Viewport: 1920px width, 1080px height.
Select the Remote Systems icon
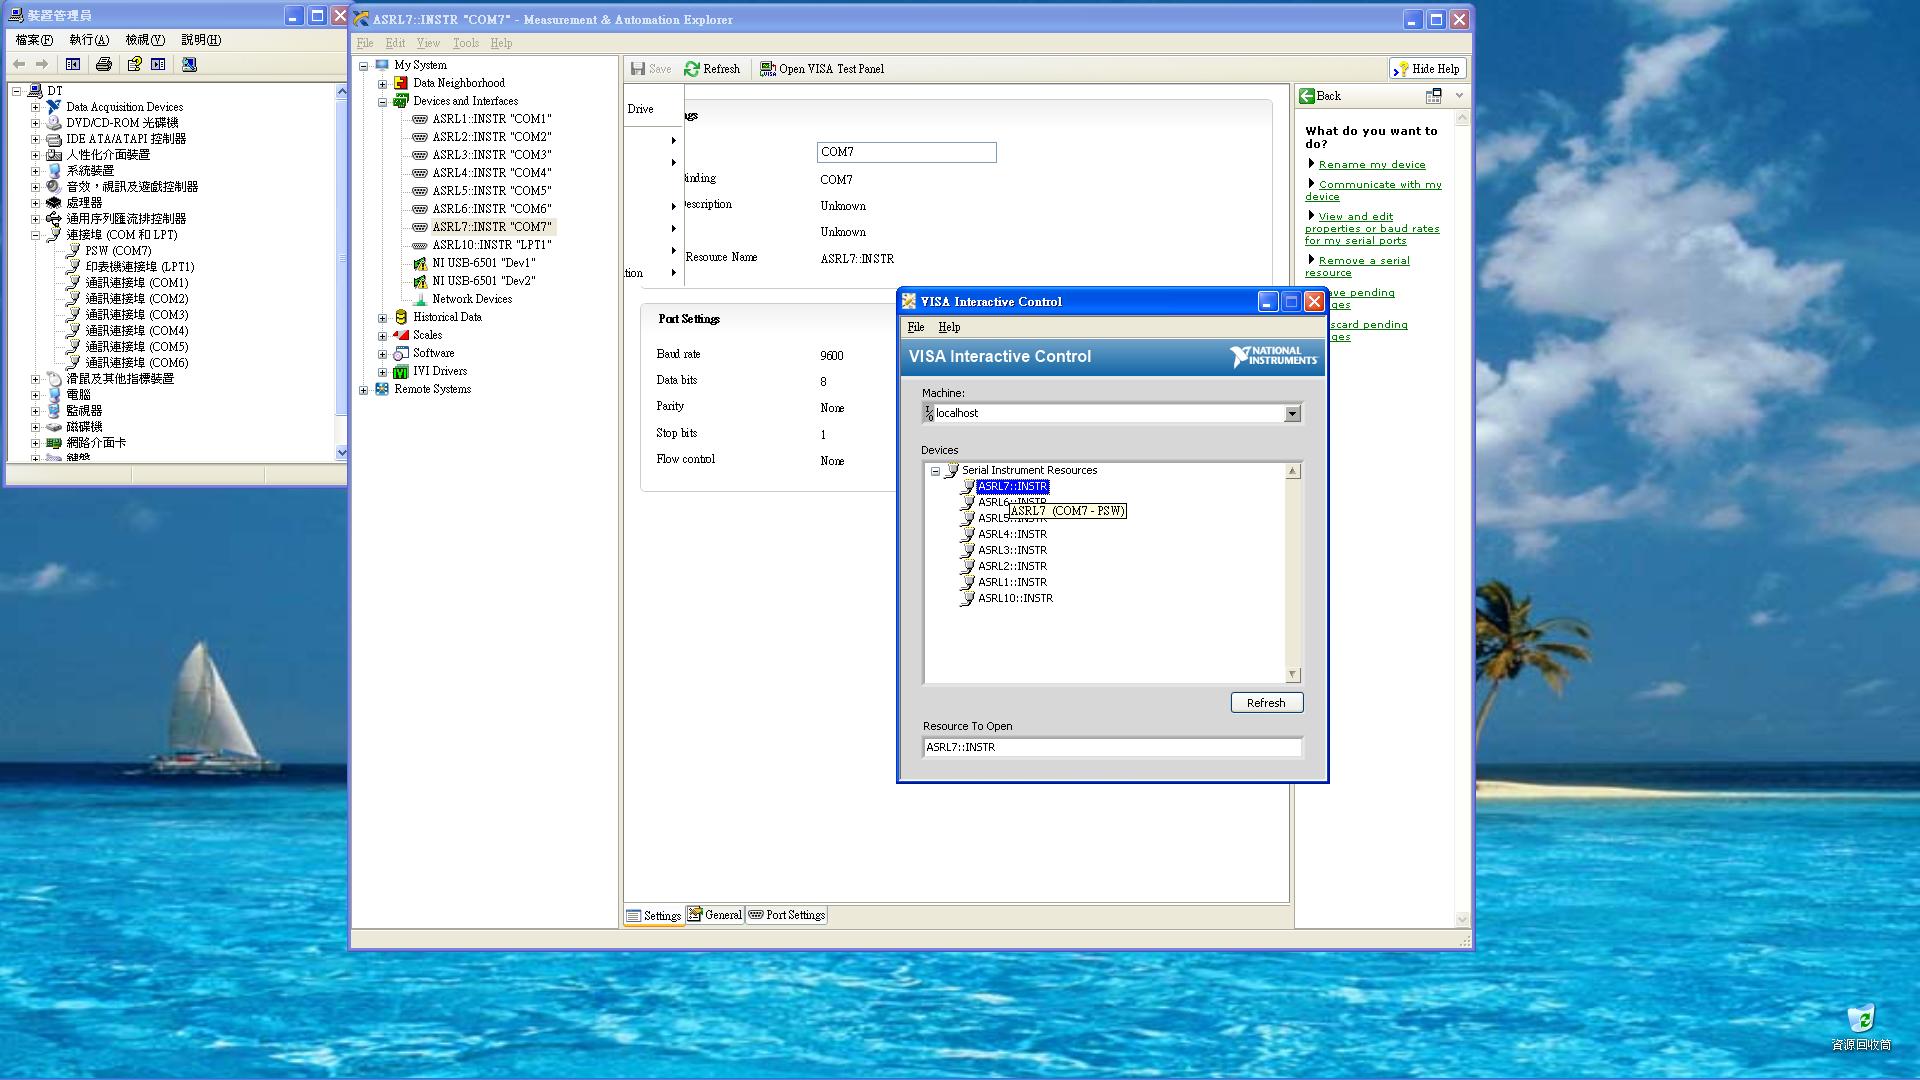382,389
